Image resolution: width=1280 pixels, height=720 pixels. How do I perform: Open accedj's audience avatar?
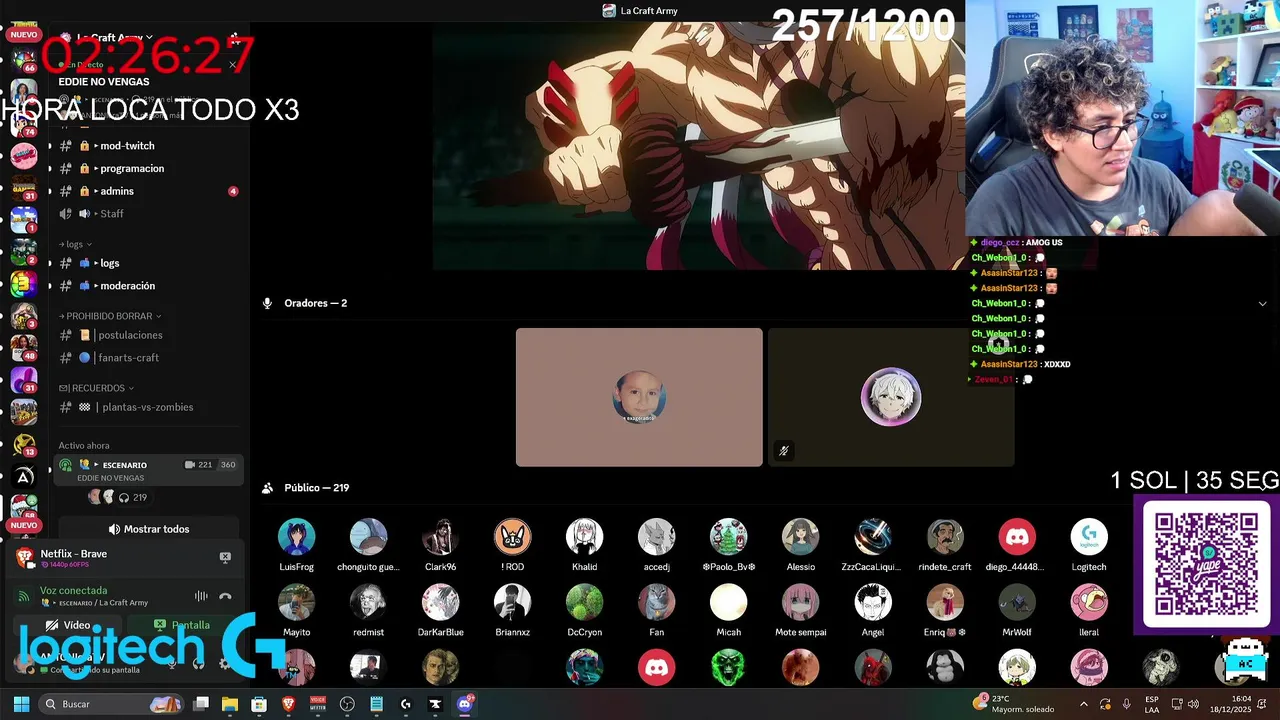click(656, 537)
